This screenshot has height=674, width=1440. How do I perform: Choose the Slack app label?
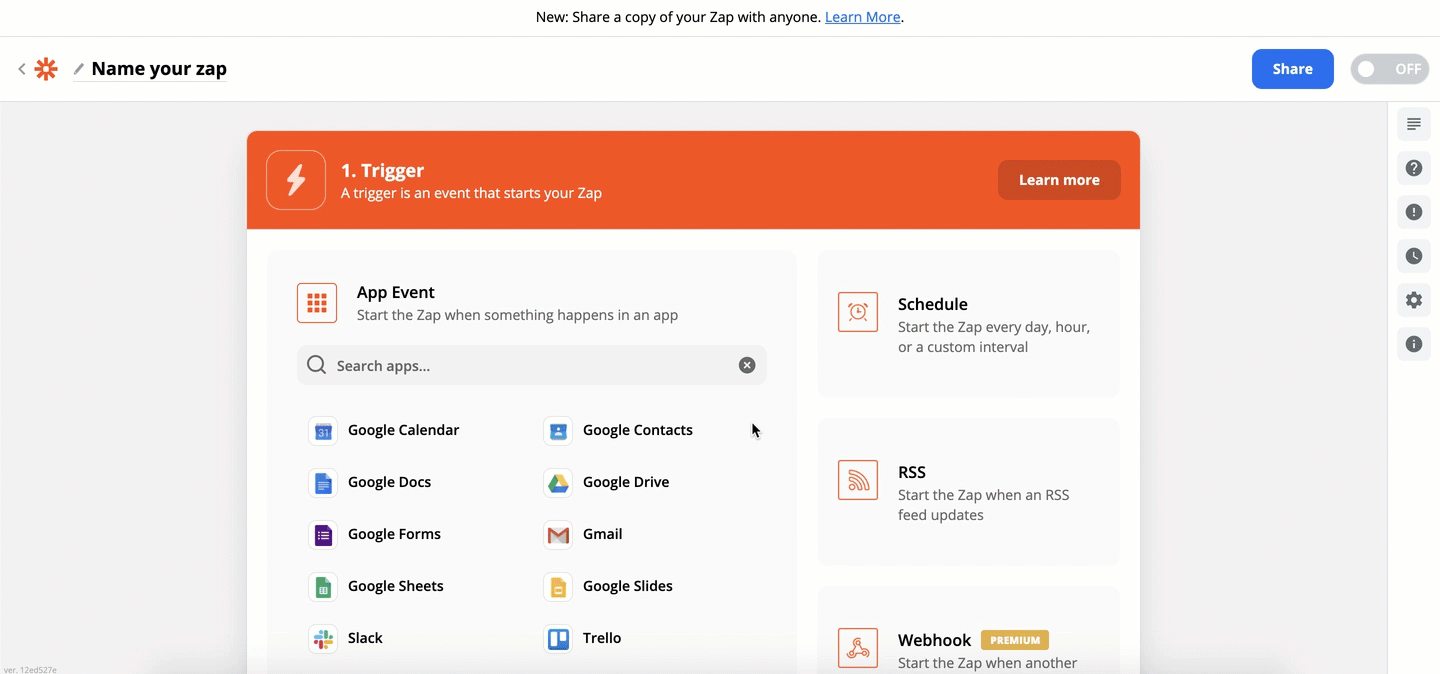[x=365, y=638]
